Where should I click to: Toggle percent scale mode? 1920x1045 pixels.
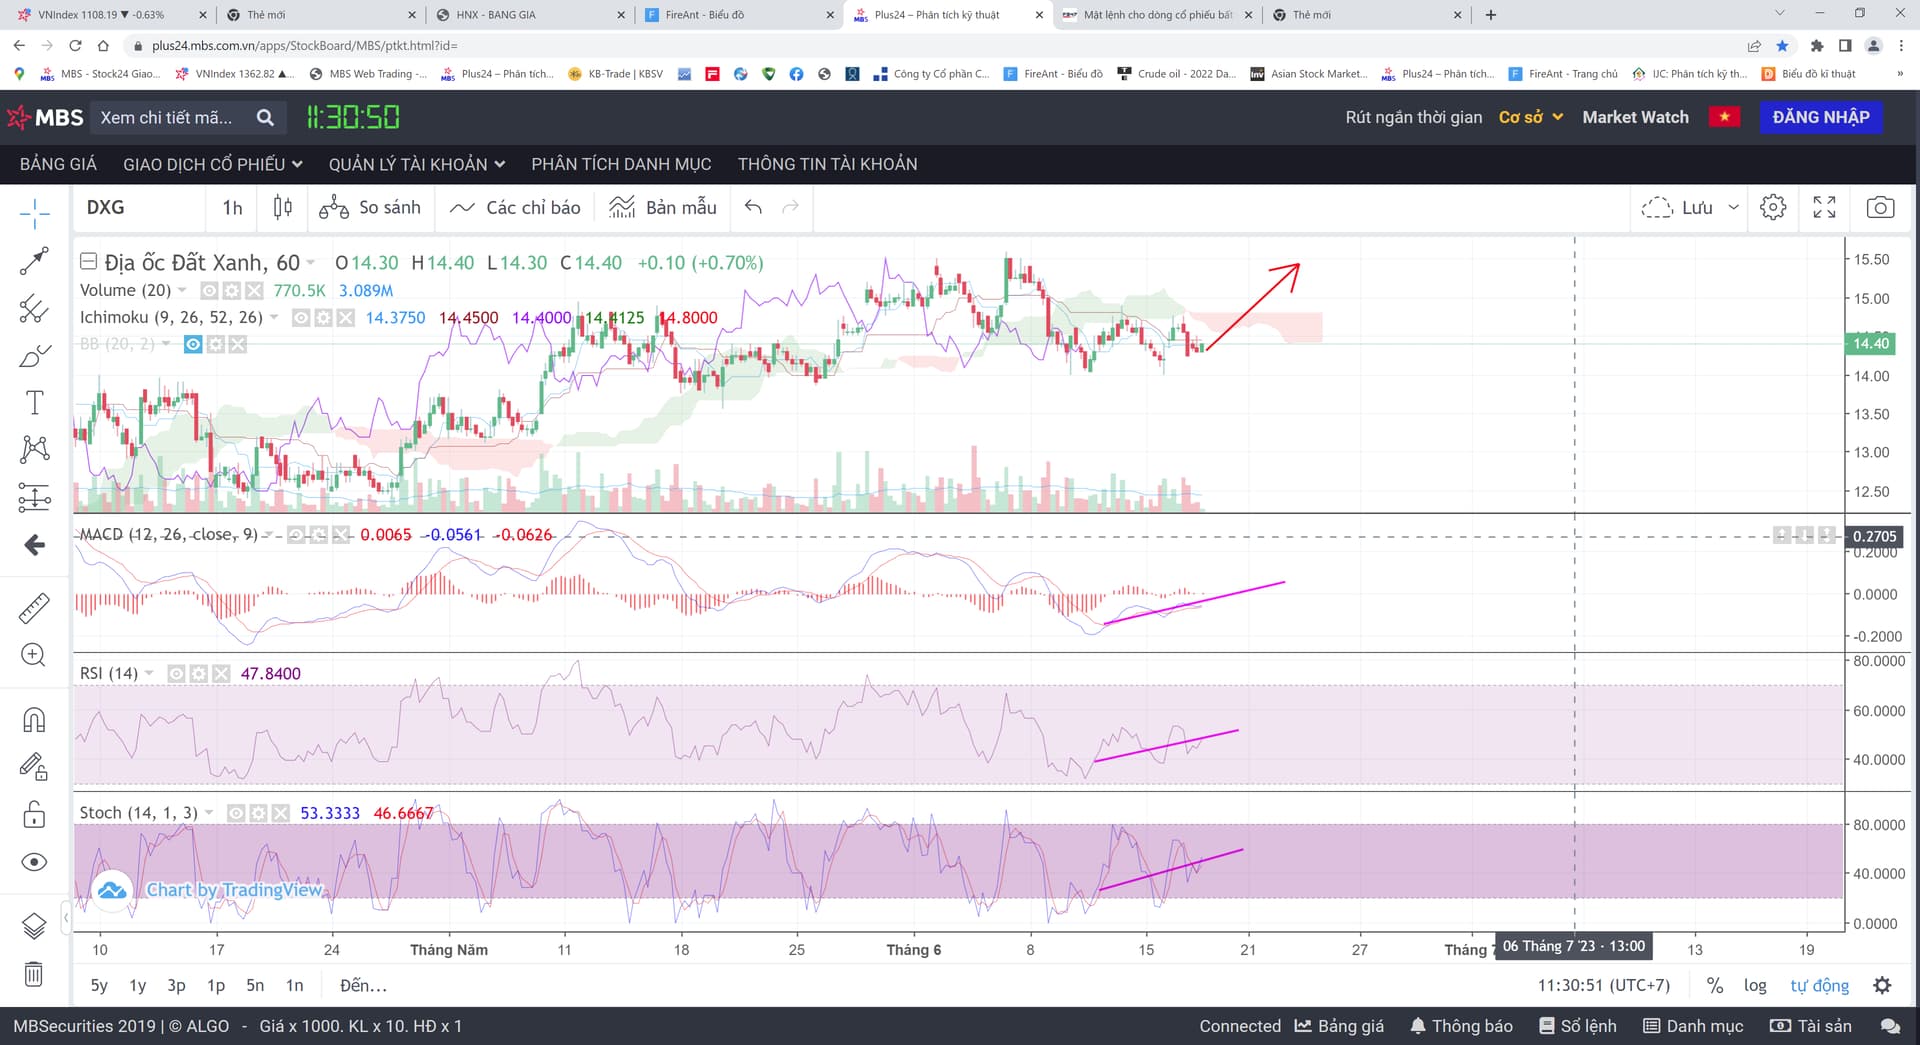click(1715, 986)
